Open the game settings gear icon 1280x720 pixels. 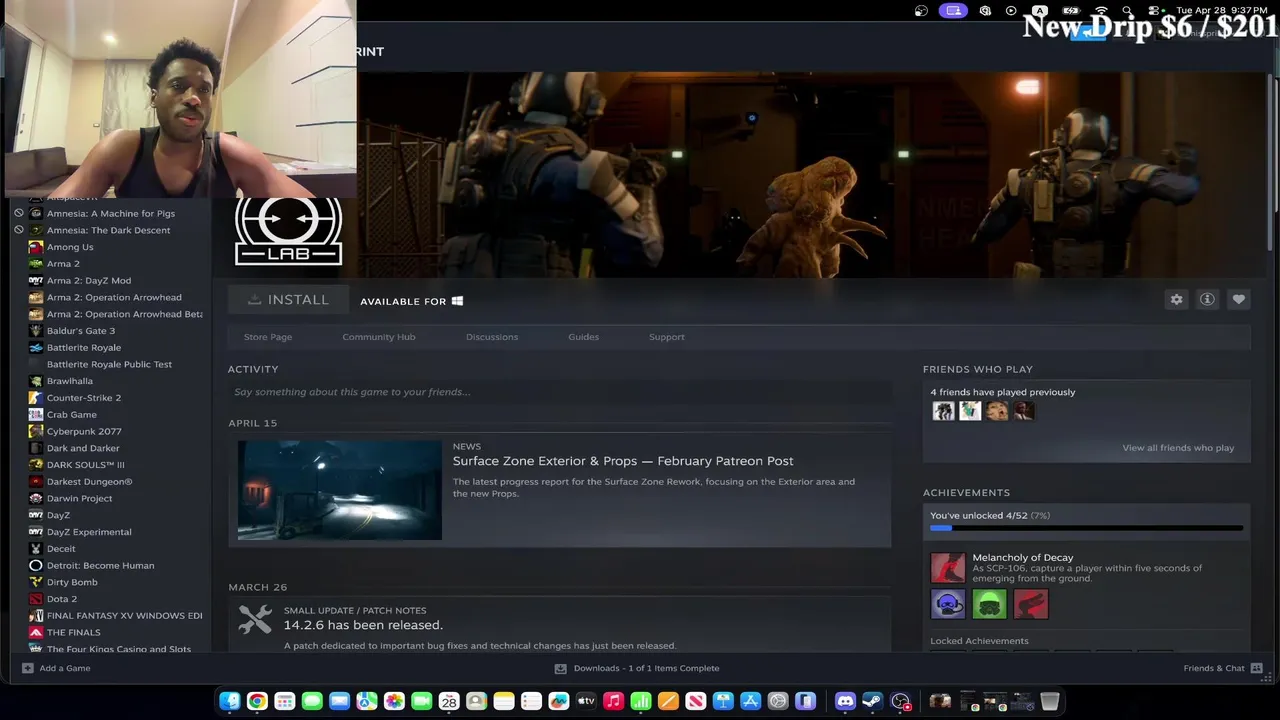(1176, 299)
